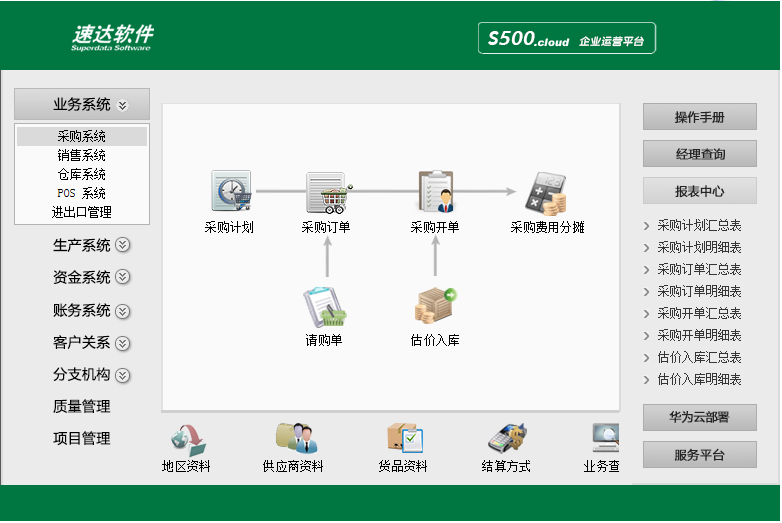Open the 估价入库汇总表 report link
The width and height of the screenshot is (782, 523).
click(699, 357)
